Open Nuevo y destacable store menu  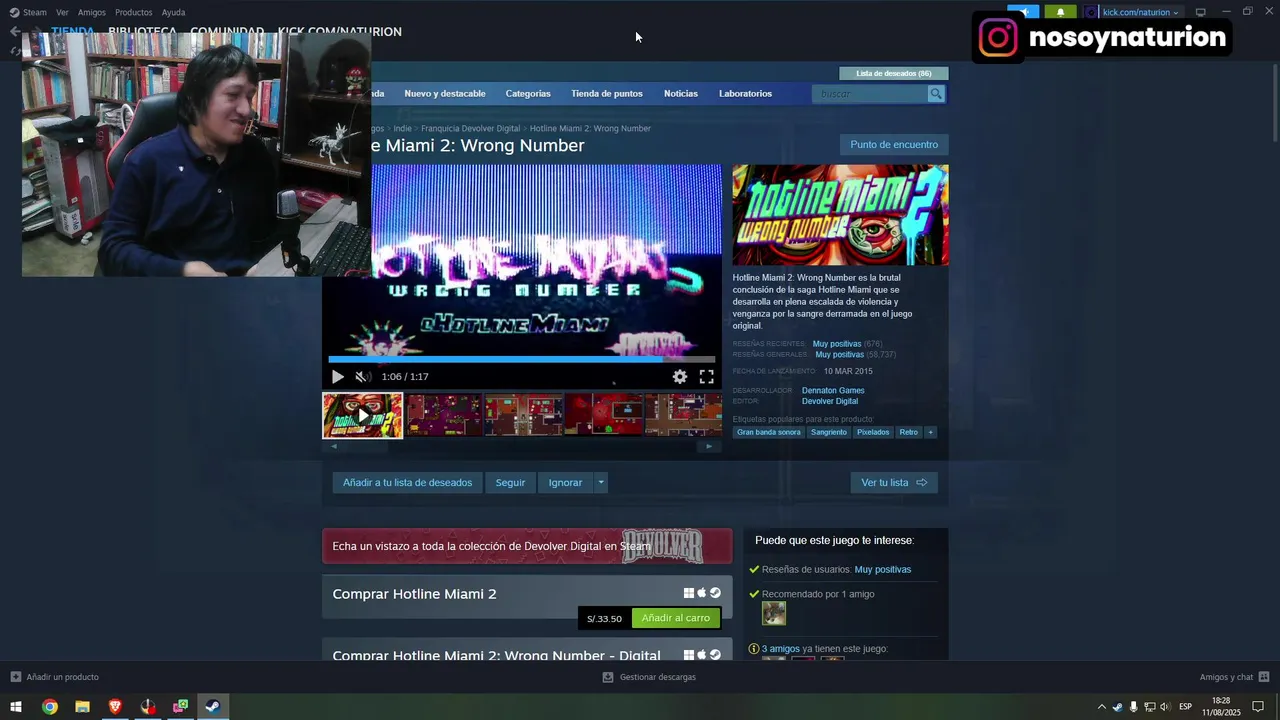click(x=445, y=93)
